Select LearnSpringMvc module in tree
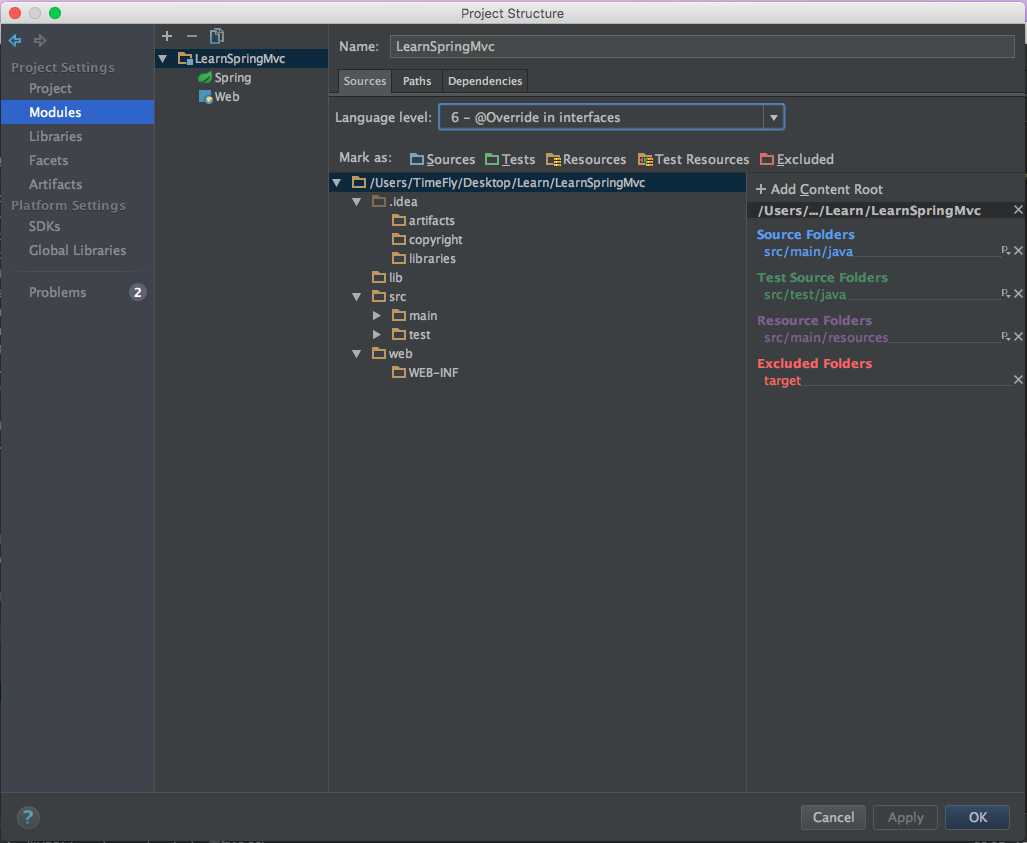This screenshot has width=1027, height=843. [x=241, y=59]
